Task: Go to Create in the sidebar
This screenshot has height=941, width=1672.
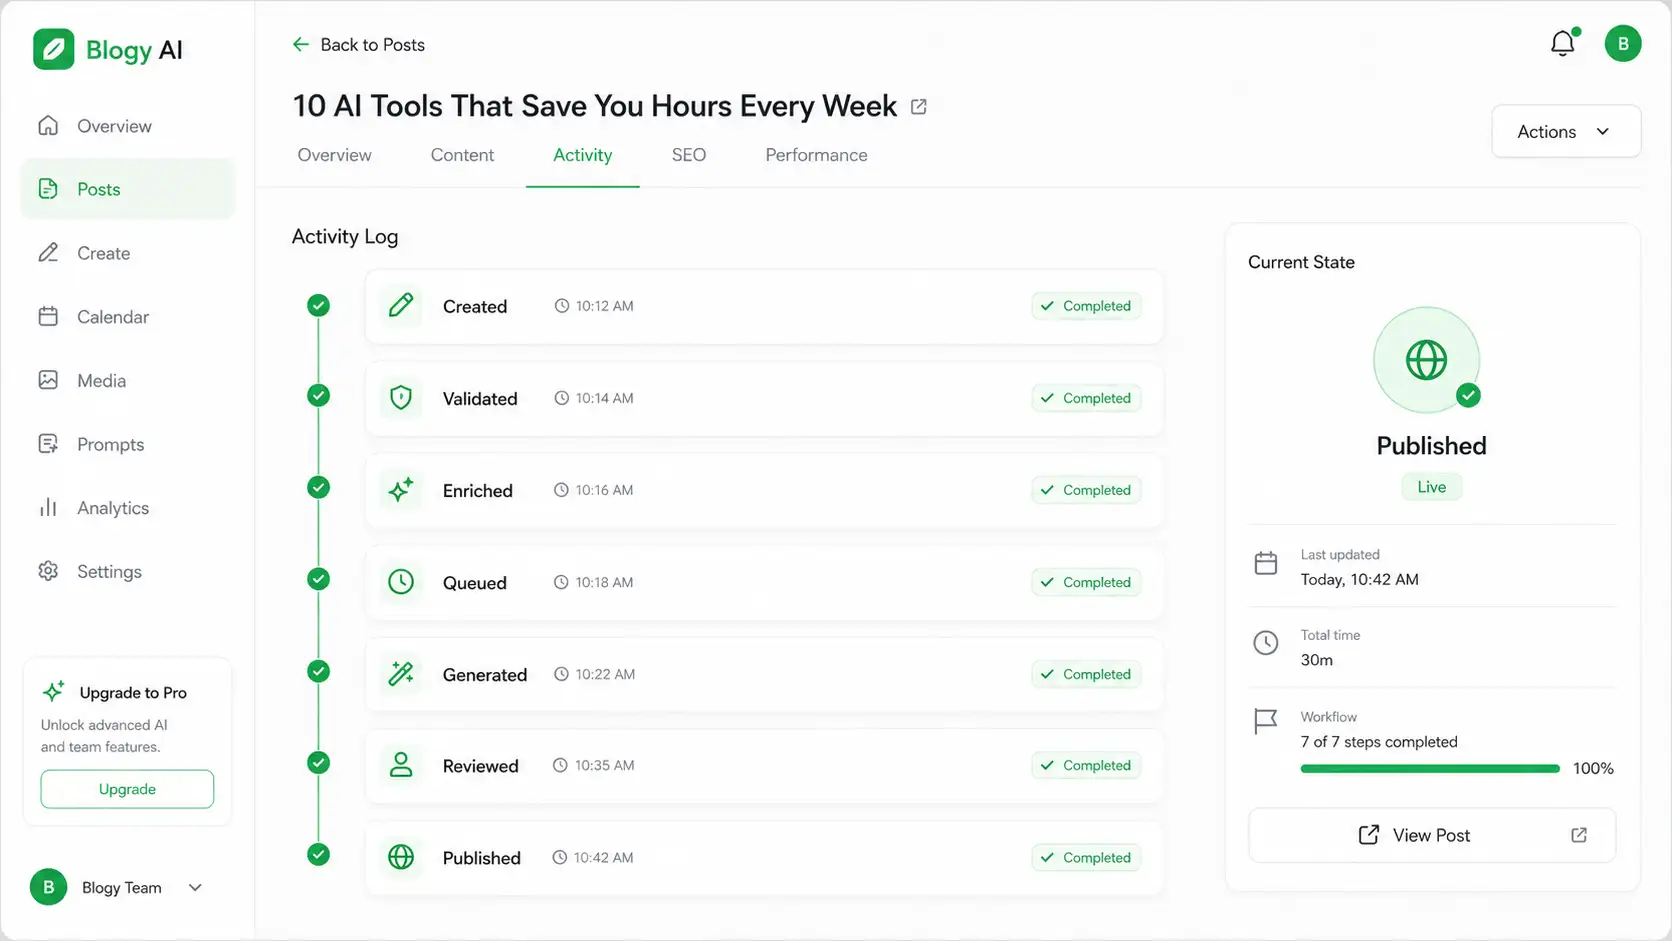Action: [128, 253]
